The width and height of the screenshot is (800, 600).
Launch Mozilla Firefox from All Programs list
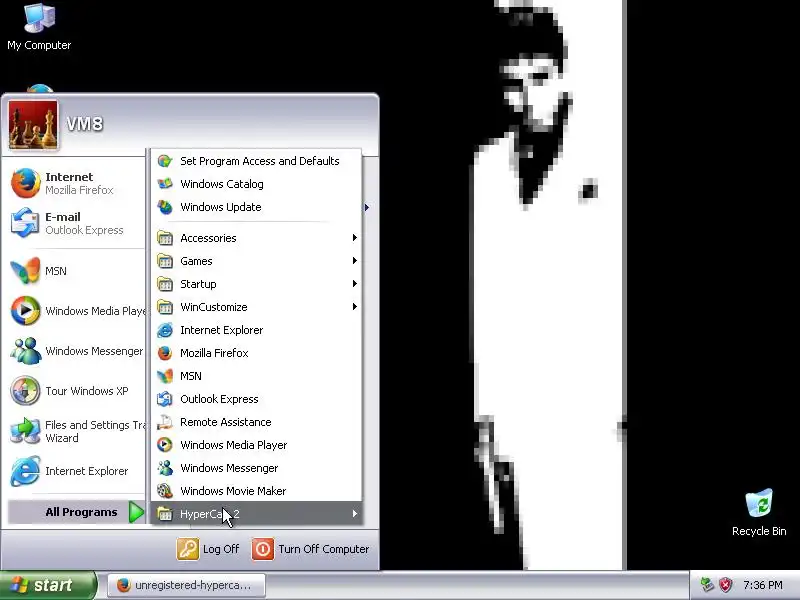tap(256, 353)
